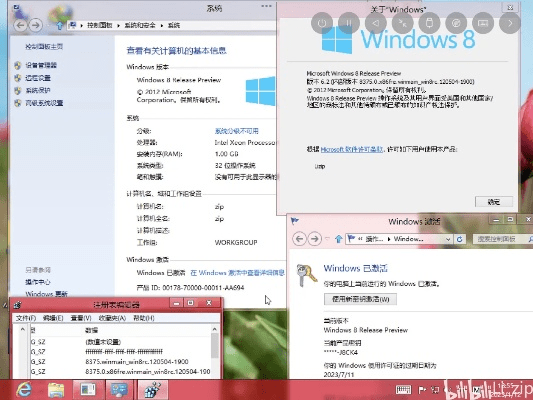Open 控制面板主页 in the sidebar

[44, 47]
